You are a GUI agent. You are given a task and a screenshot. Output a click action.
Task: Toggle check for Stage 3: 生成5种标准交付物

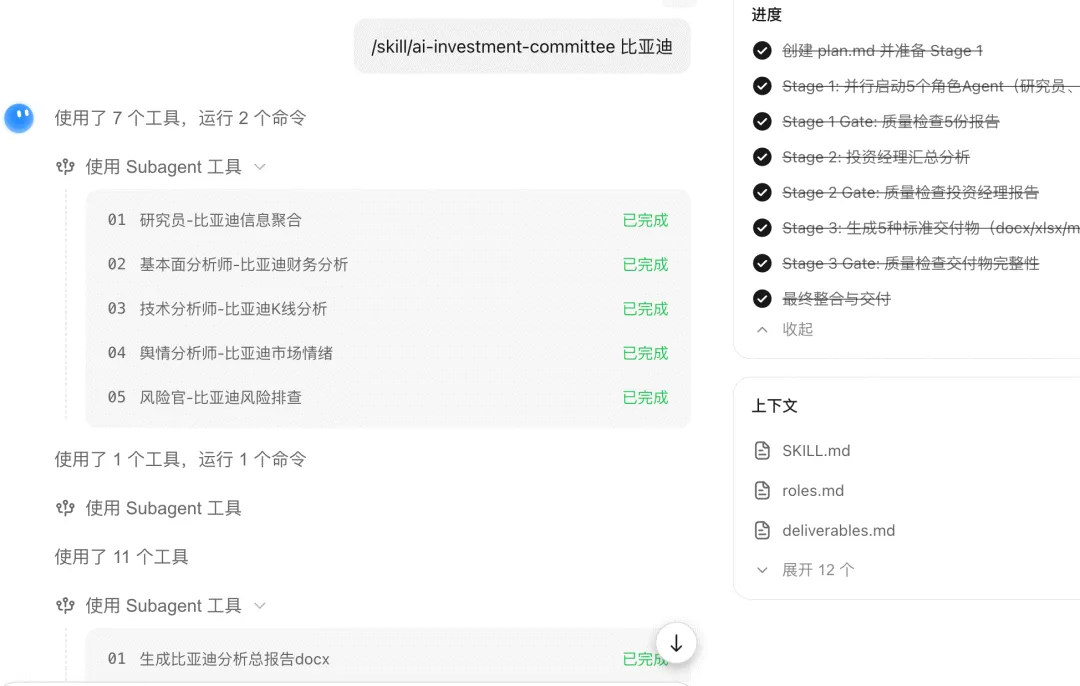click(x=762, y=228)
